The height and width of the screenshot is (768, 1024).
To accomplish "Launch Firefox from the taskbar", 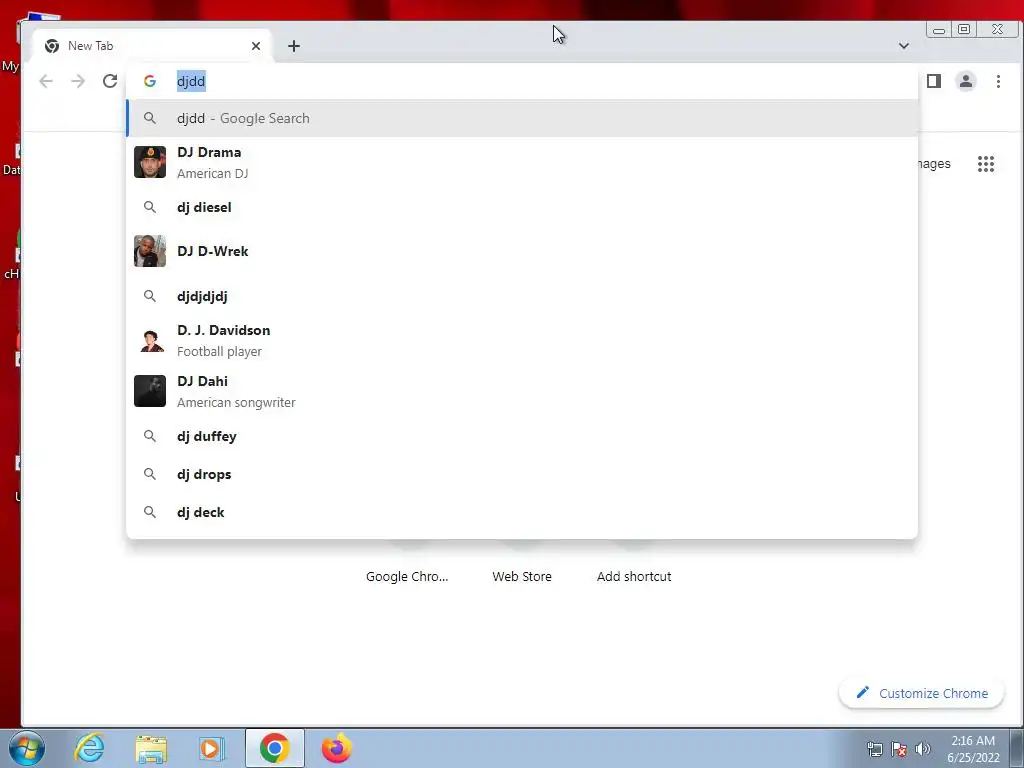I will tap(336, 748).
